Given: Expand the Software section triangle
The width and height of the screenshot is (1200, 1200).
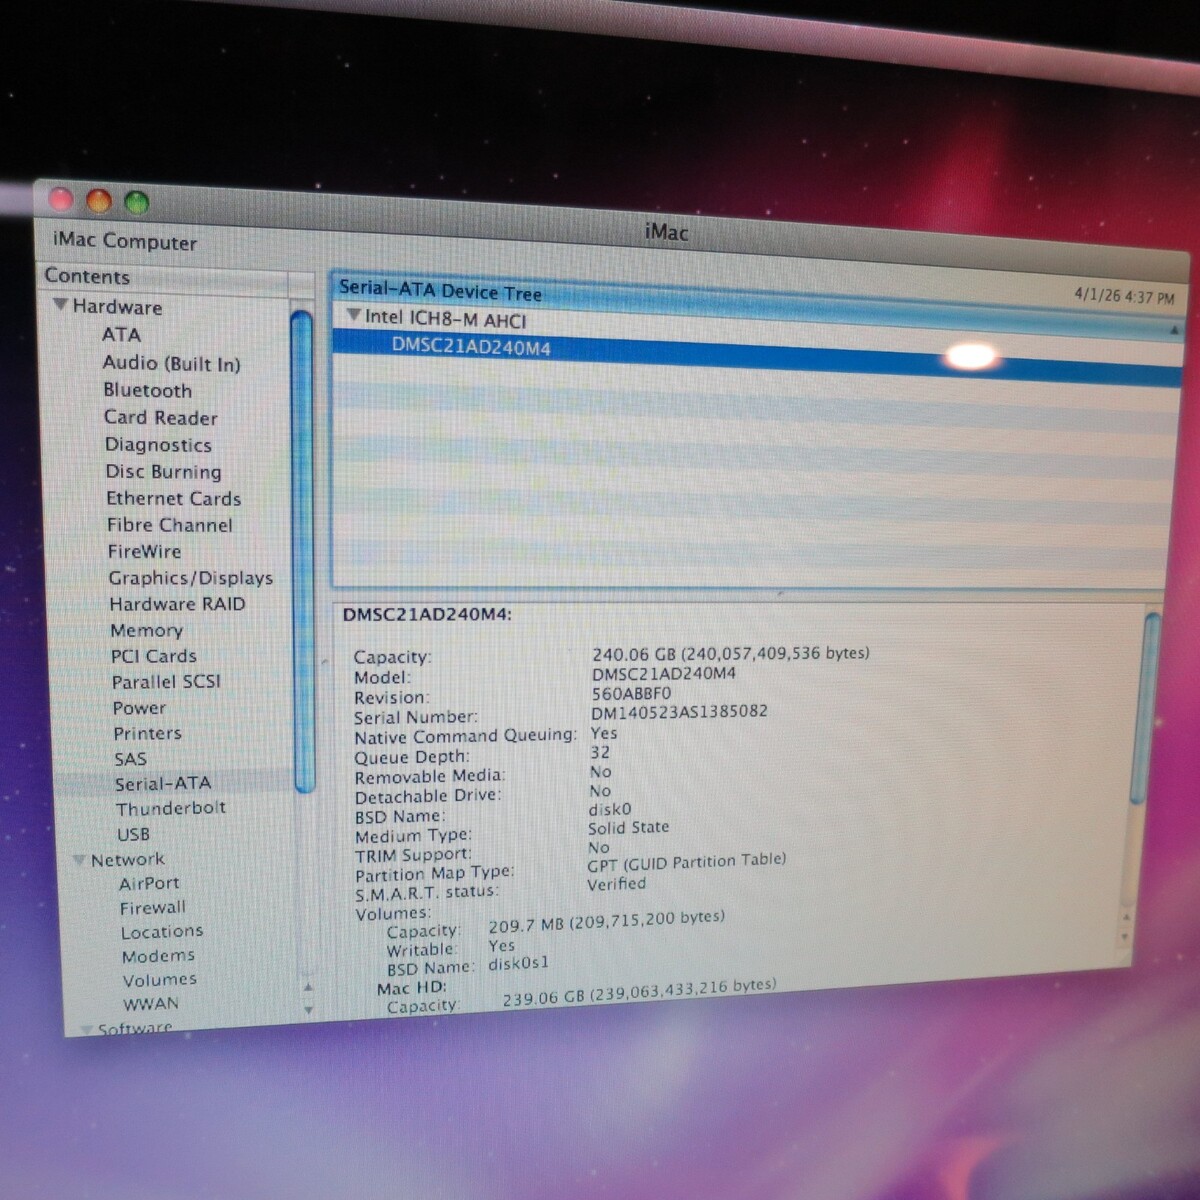Looking at the screenshot, I should (x=87, y=1027).
